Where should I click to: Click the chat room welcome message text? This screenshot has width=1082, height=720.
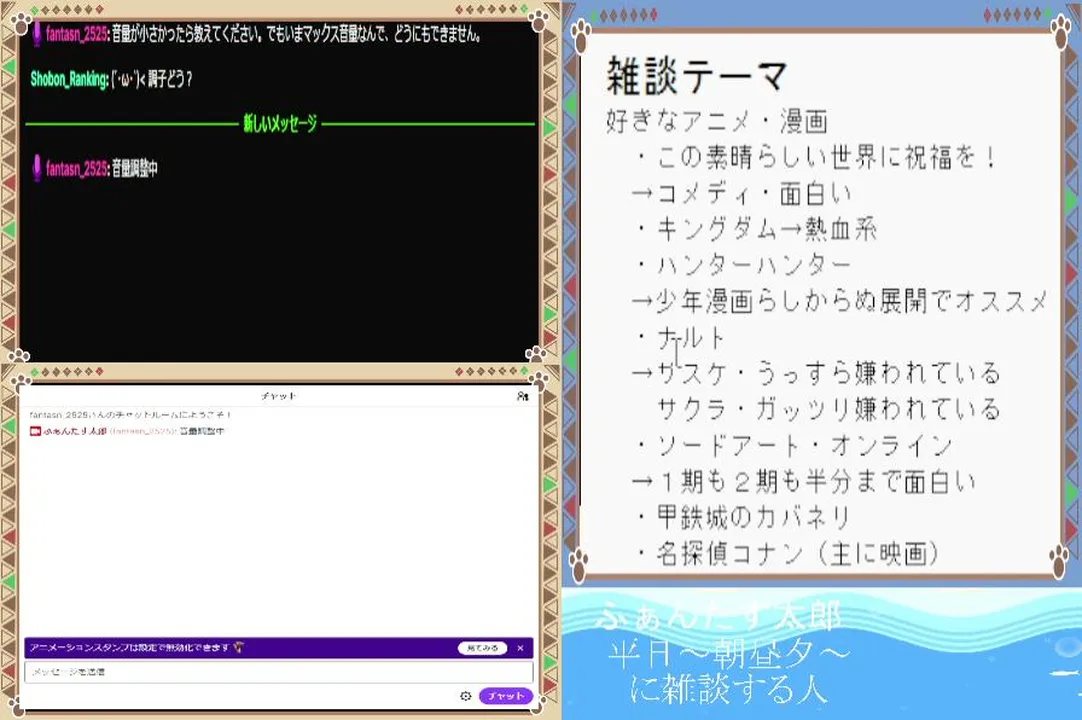pos(130,415)
